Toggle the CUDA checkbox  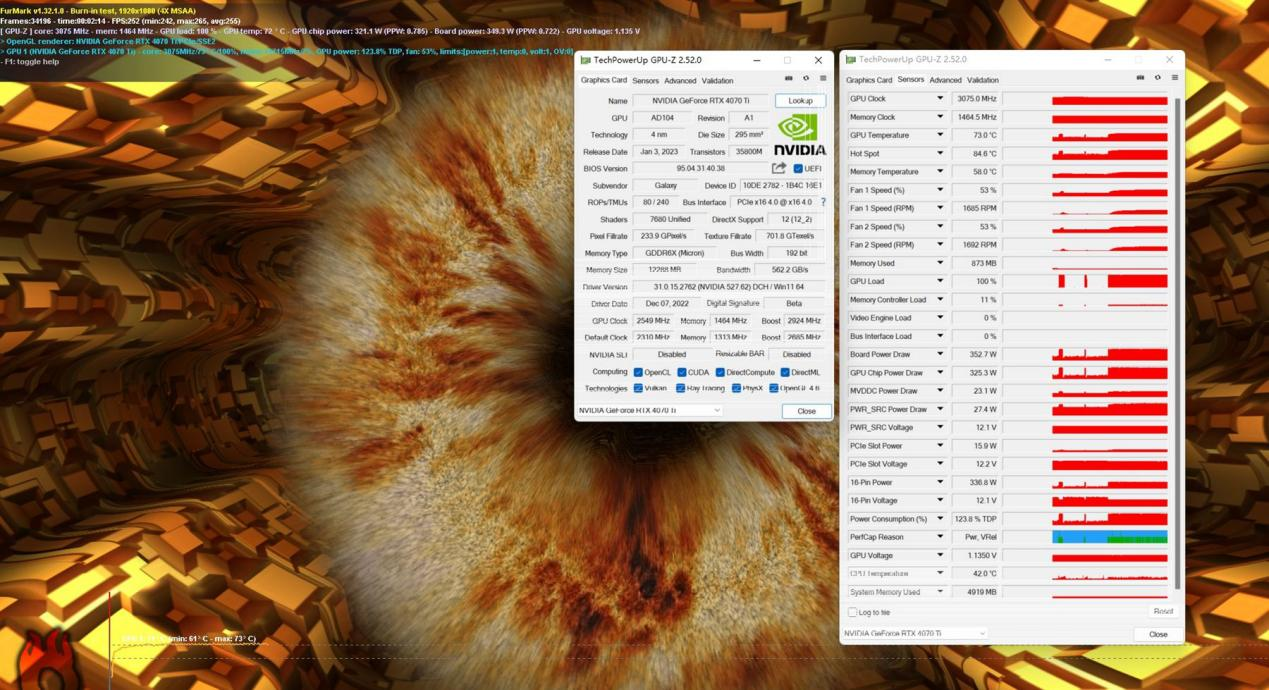[681, 372]
